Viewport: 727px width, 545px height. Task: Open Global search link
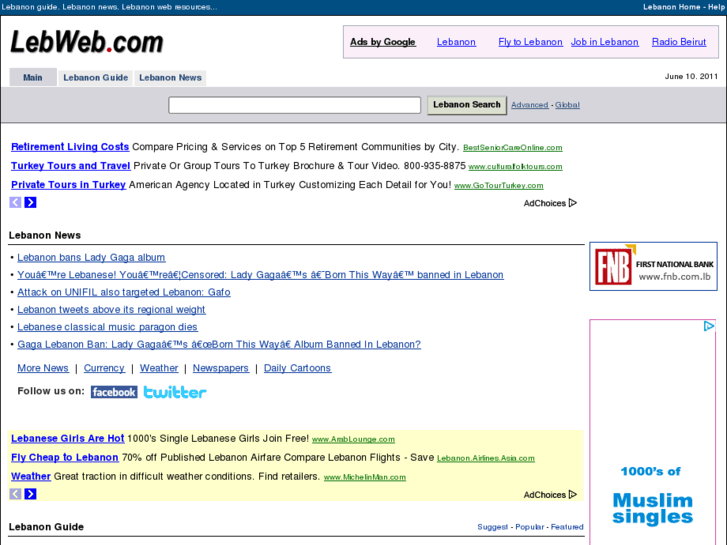pyautogui.click(x=567, y=105)
